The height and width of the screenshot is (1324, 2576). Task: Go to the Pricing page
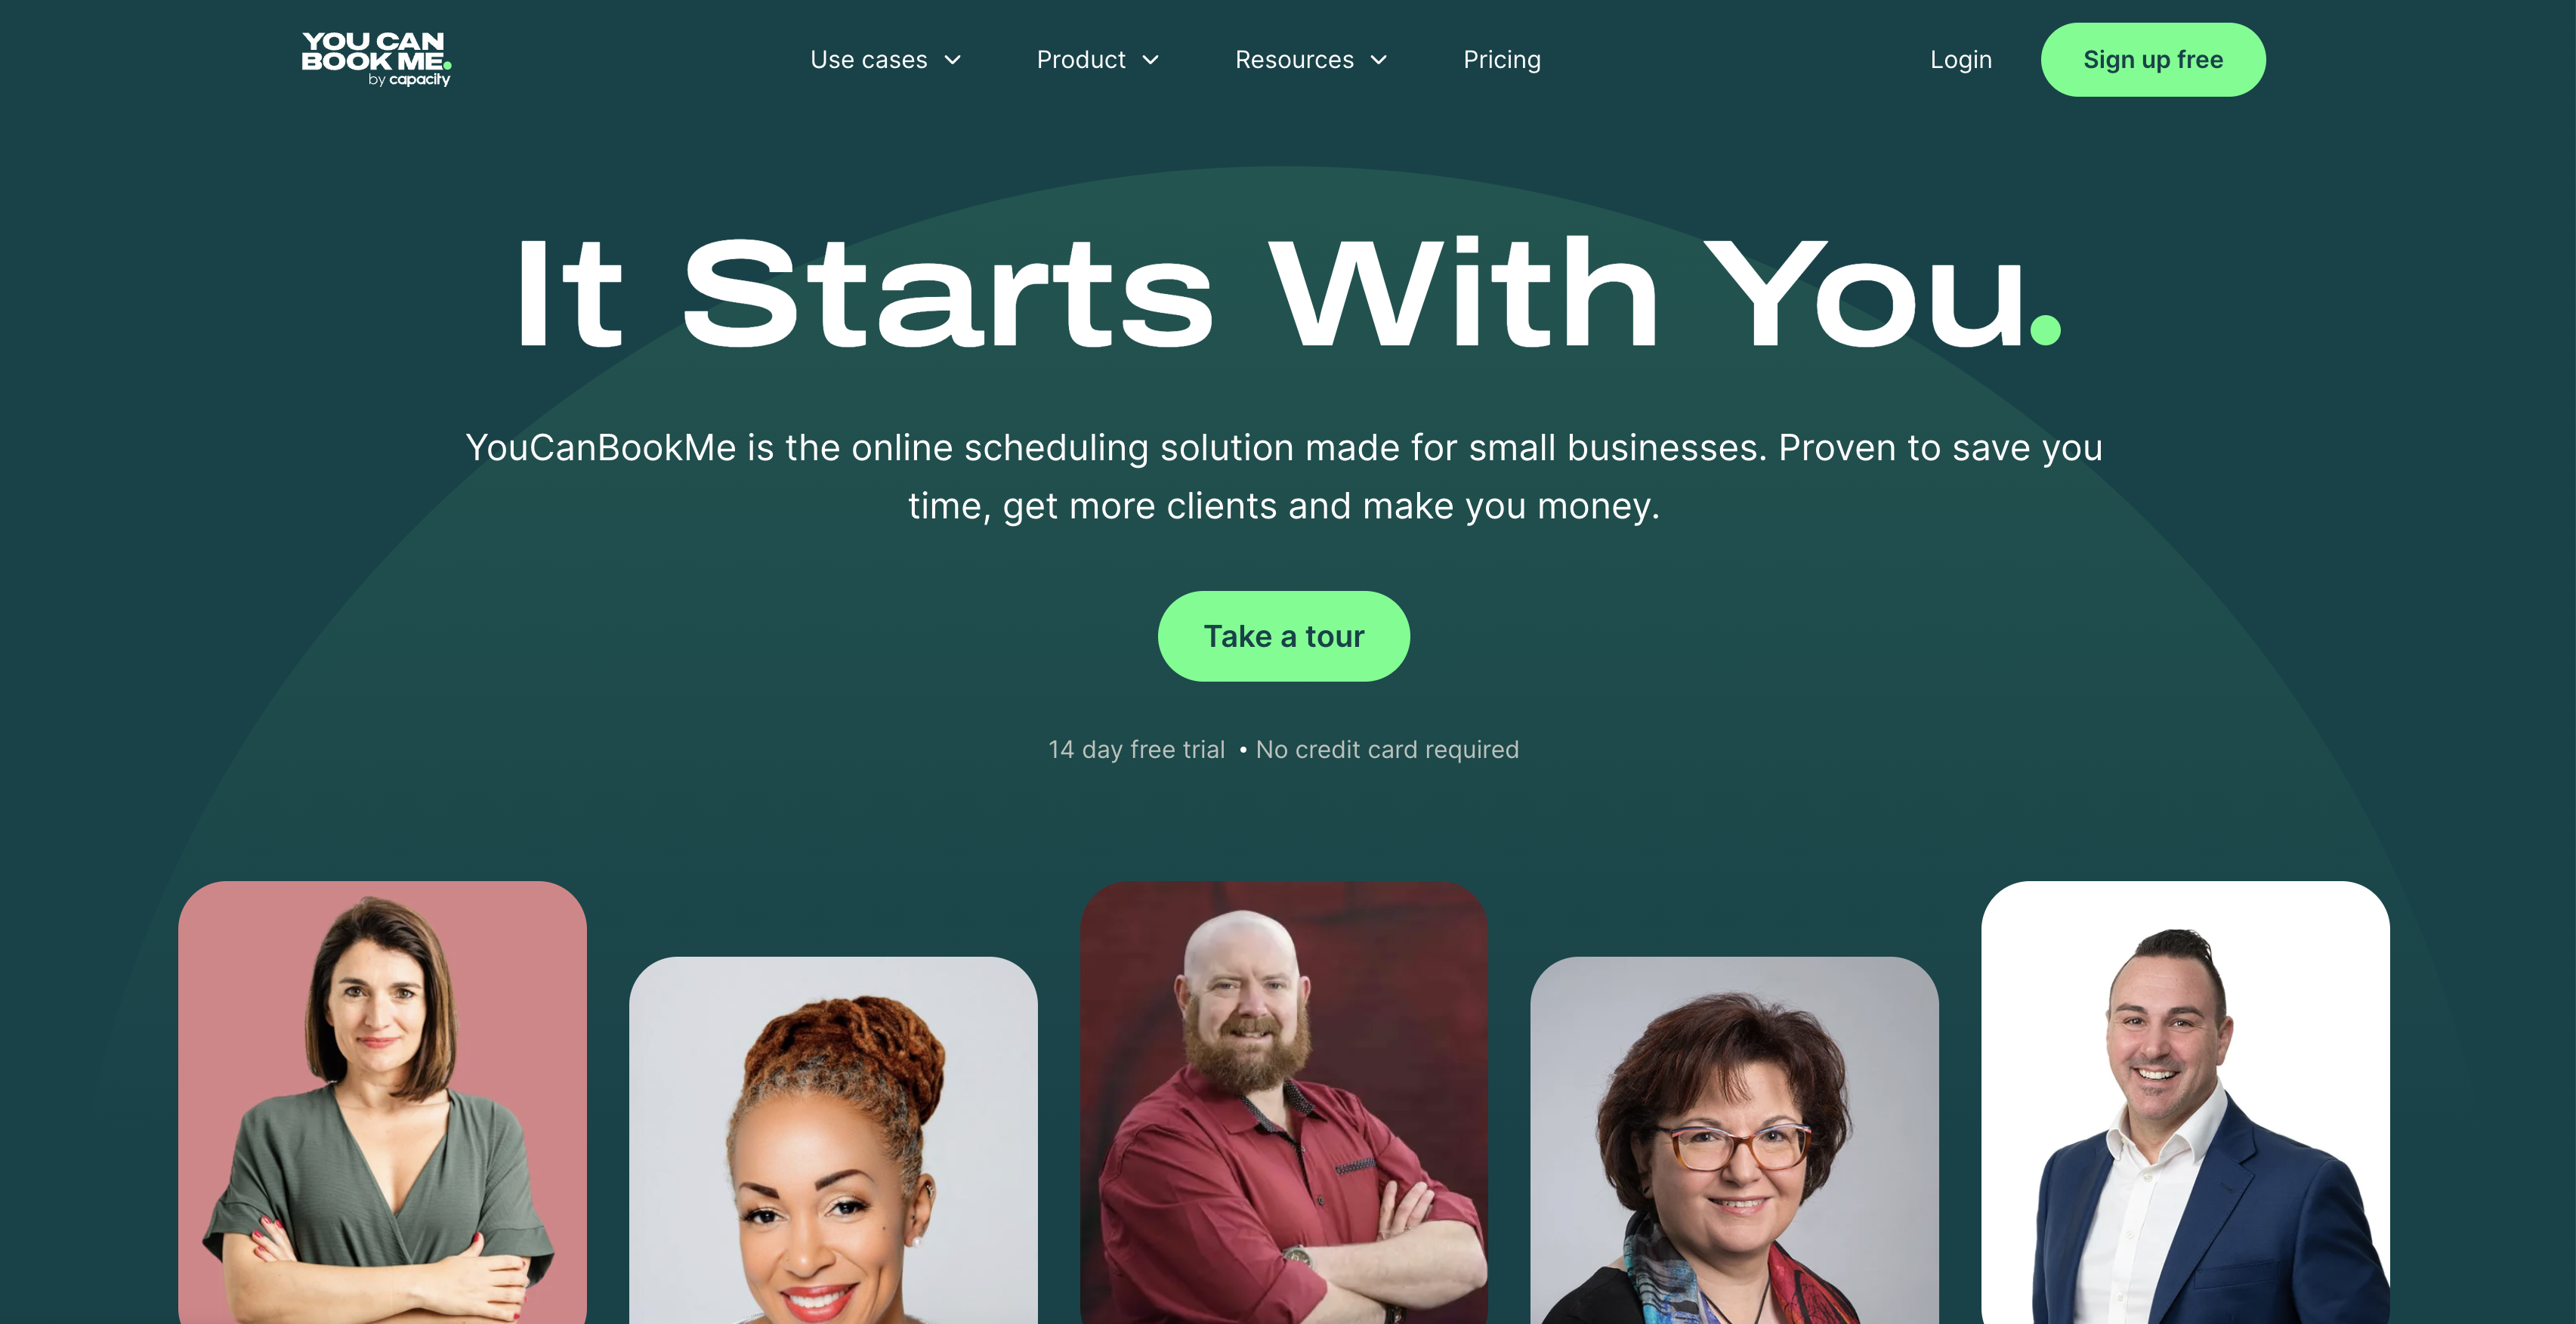(x=1502, y=60)
